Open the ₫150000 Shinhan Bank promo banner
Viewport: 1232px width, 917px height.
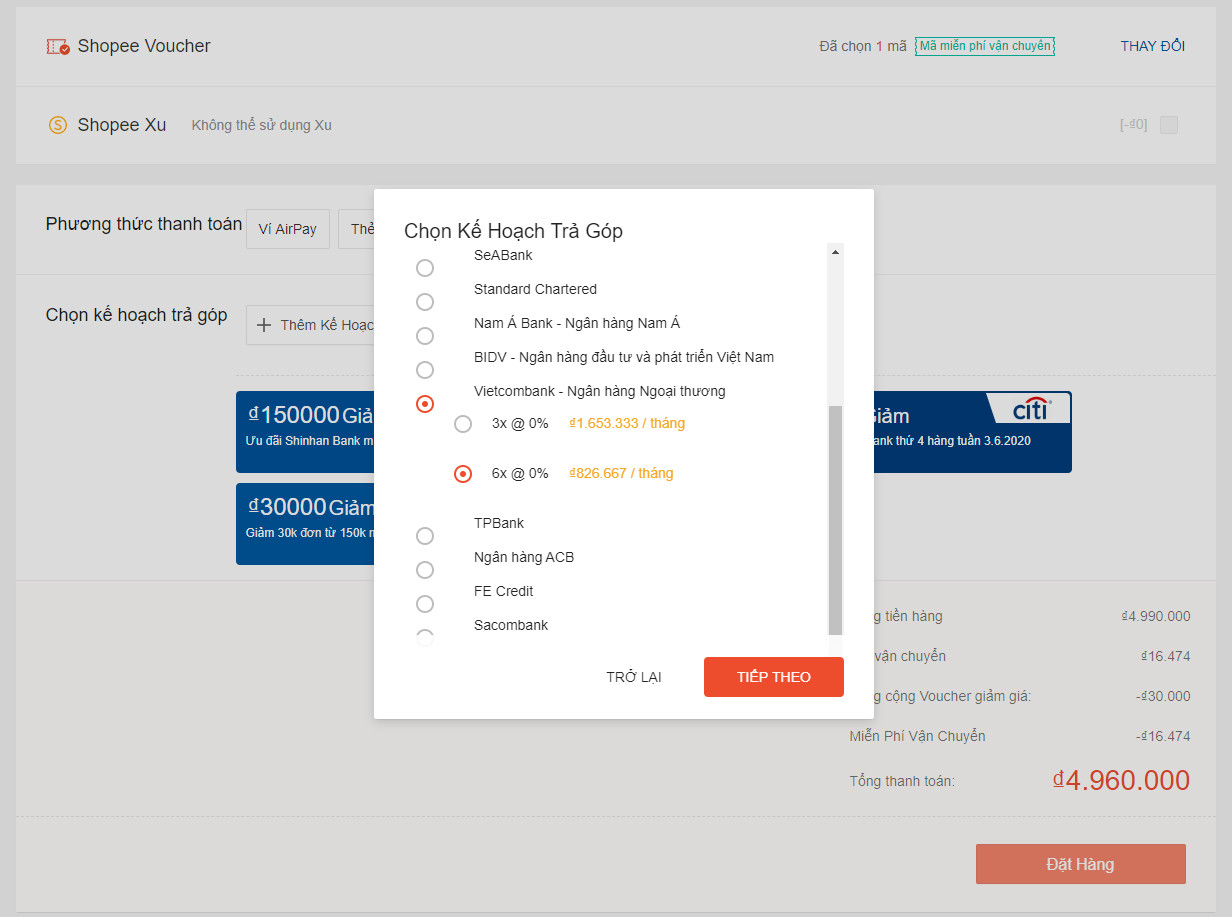tap(305, 432)
